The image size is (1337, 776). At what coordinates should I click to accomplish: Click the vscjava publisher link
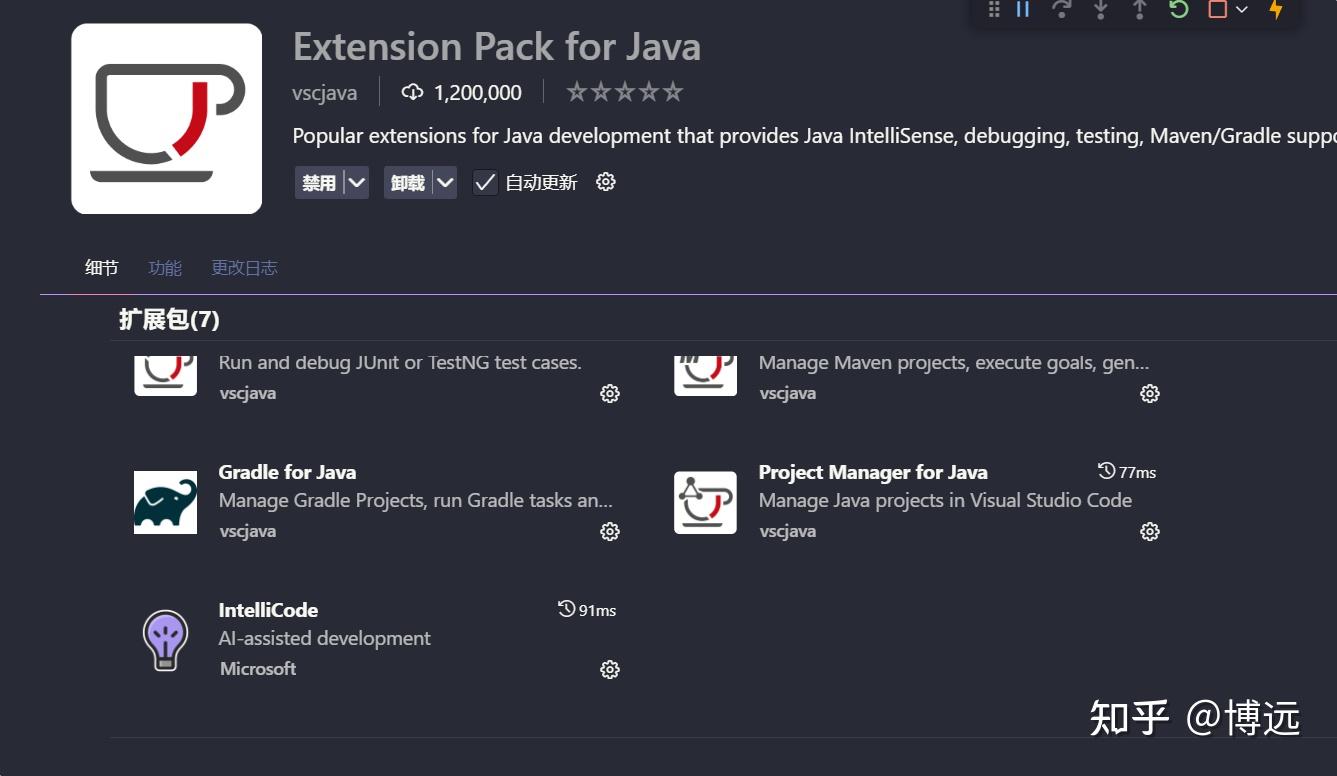click(x=324, y=92)
